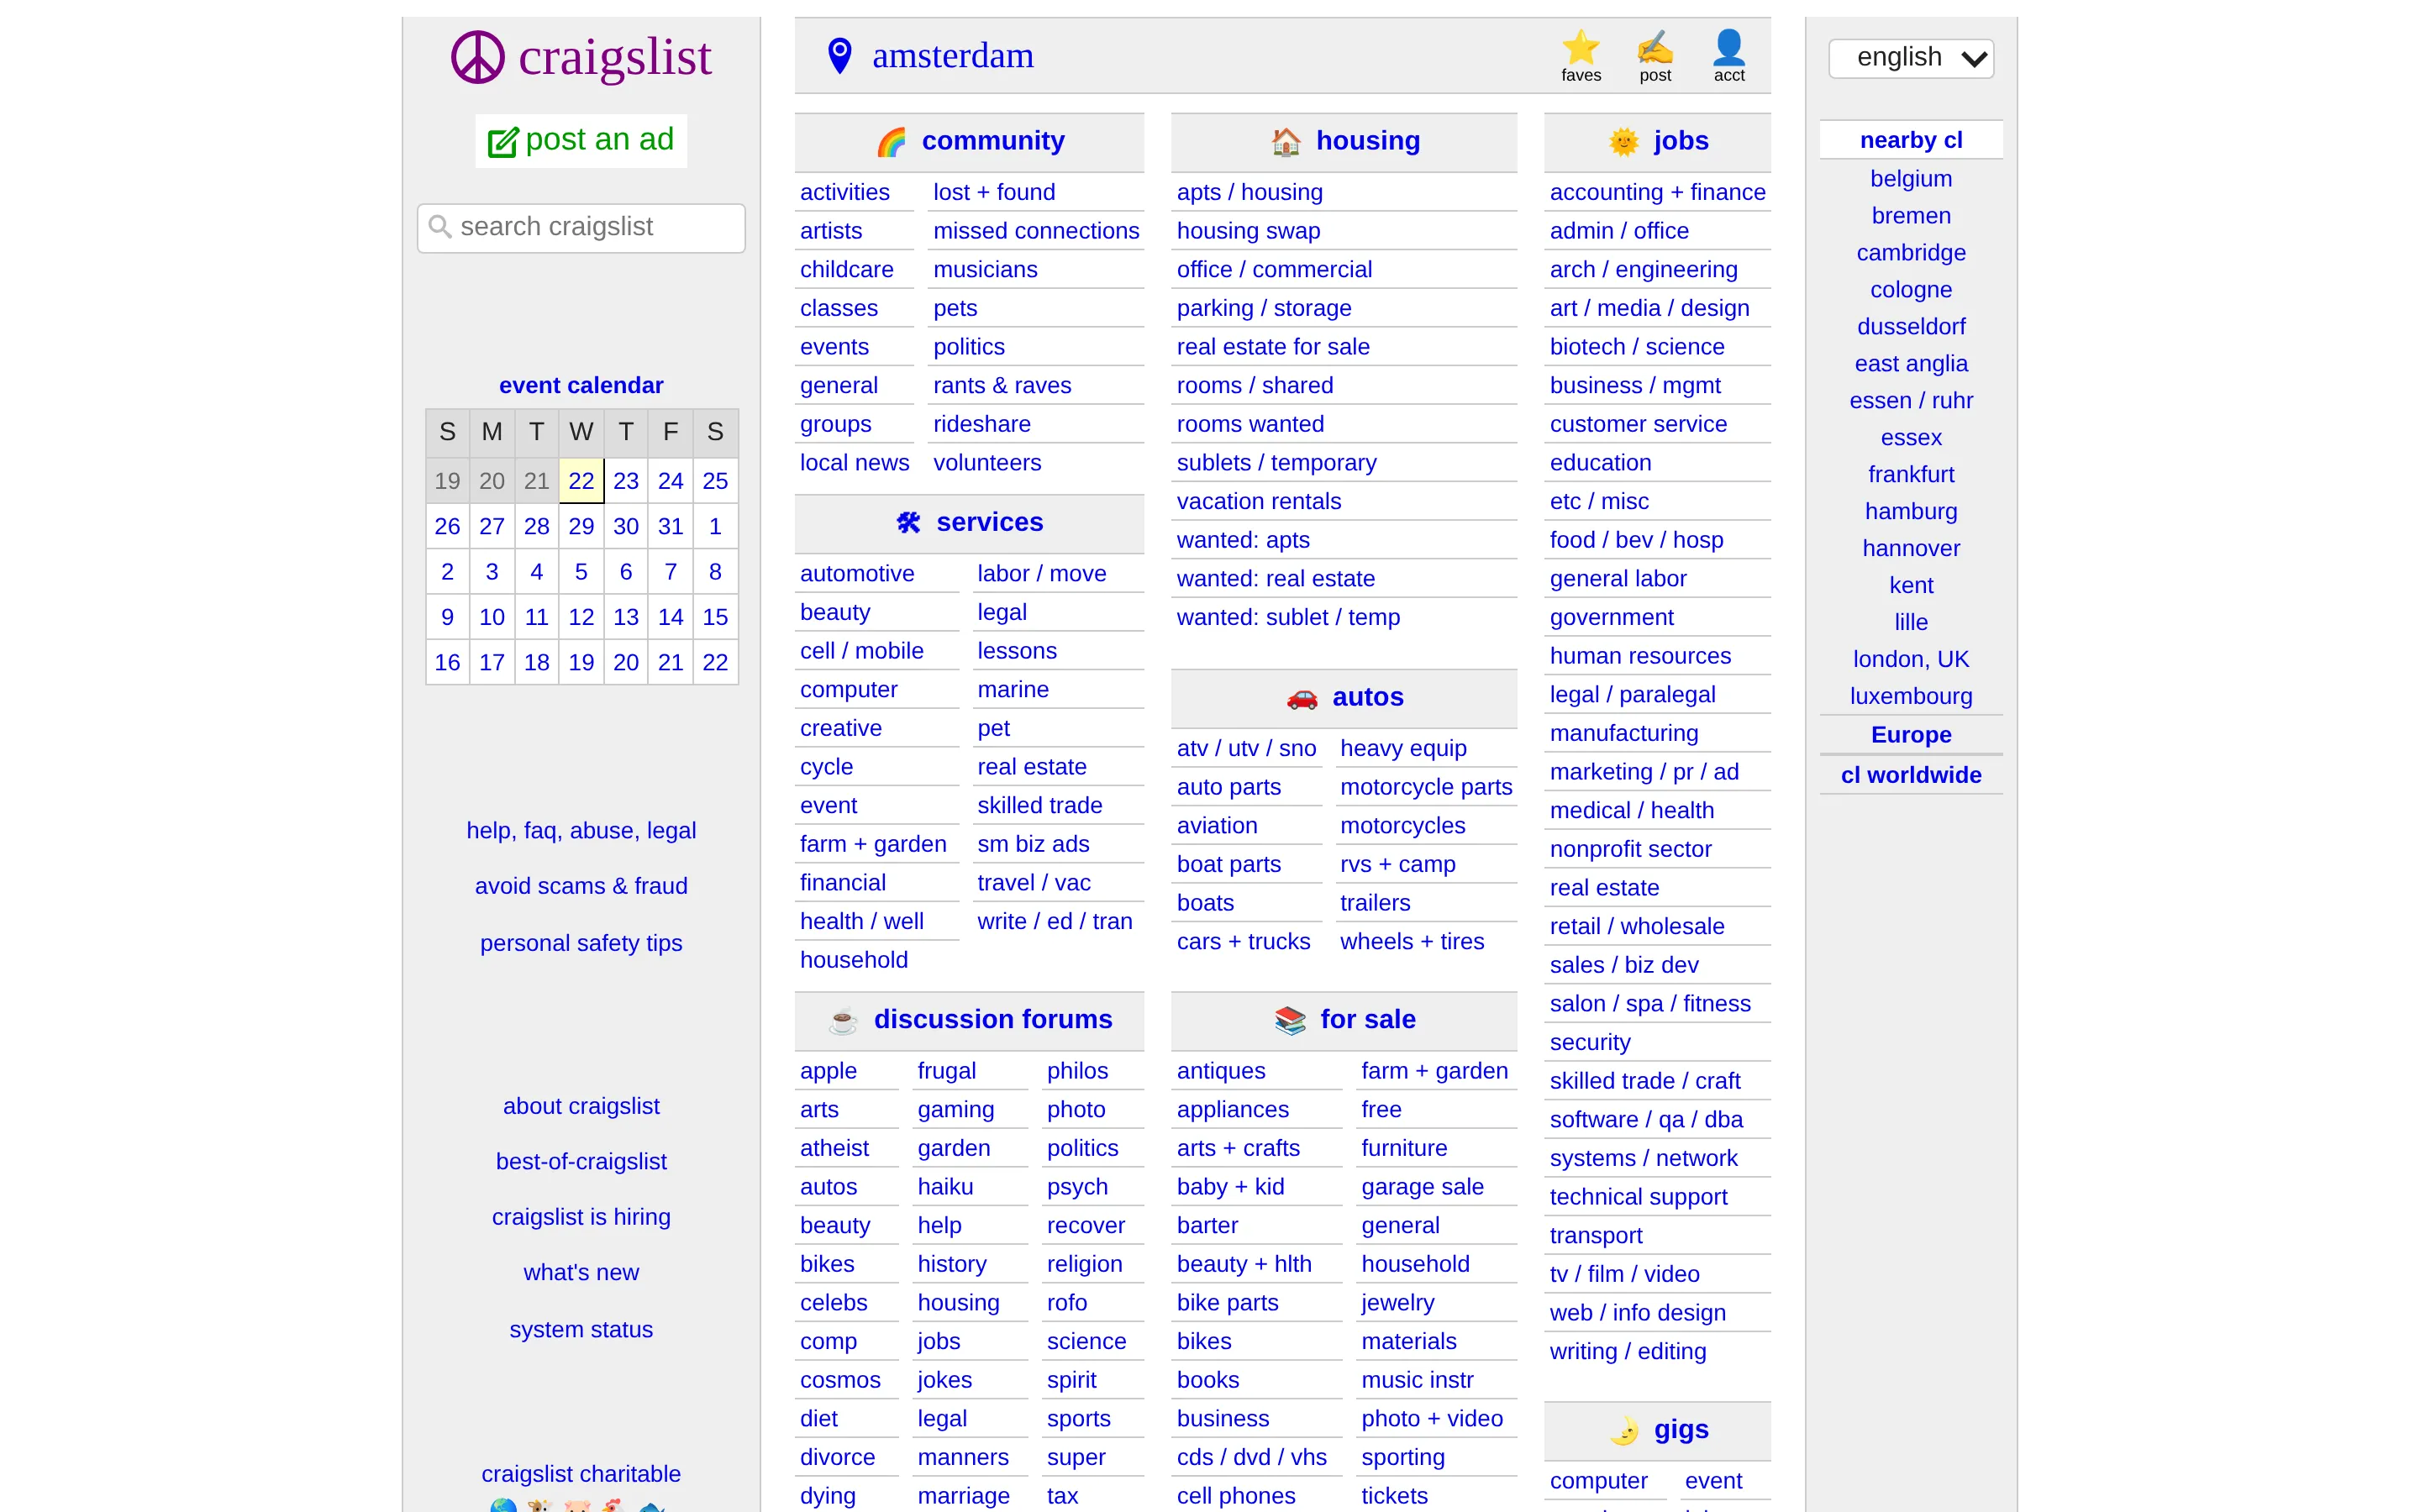2420x1512 pixels.
Task: Open the philos discussion forum
Action: point(1077,1072)
